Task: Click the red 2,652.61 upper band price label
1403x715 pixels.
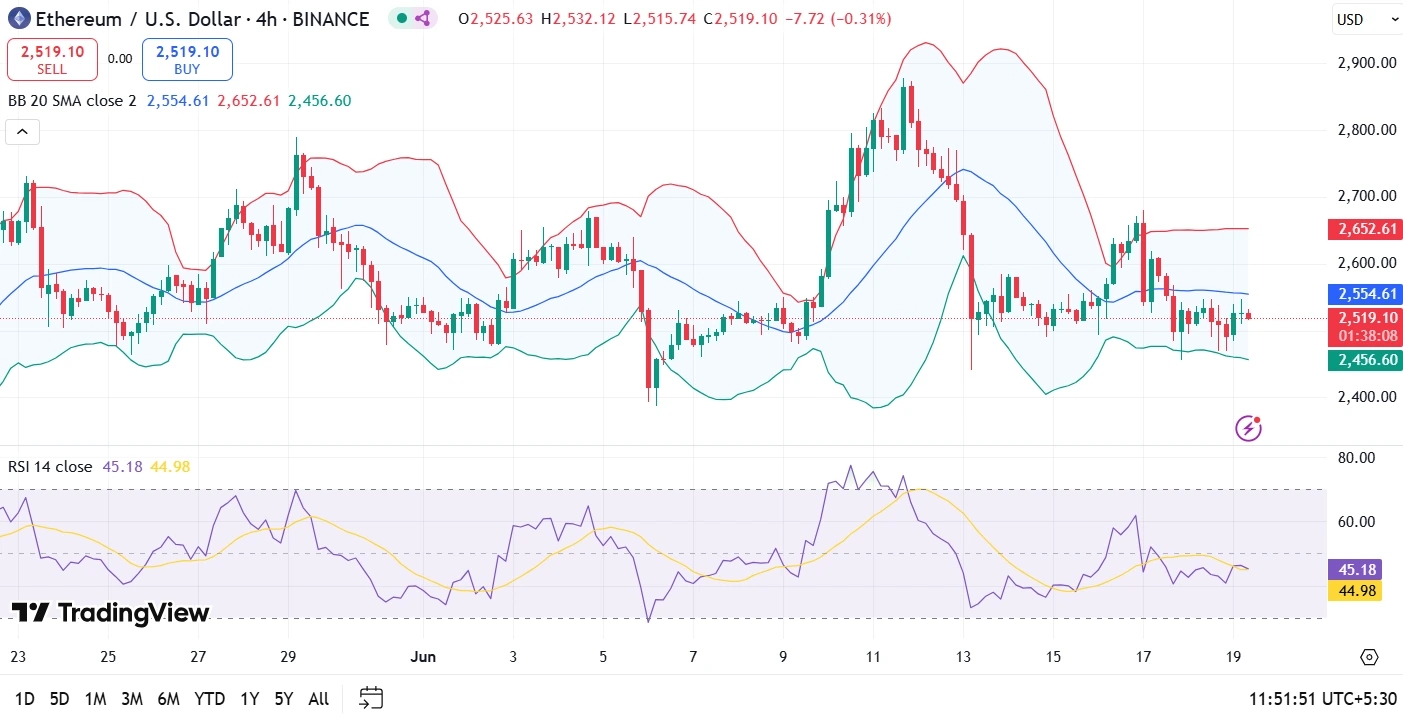Action: click(1363, 229)
